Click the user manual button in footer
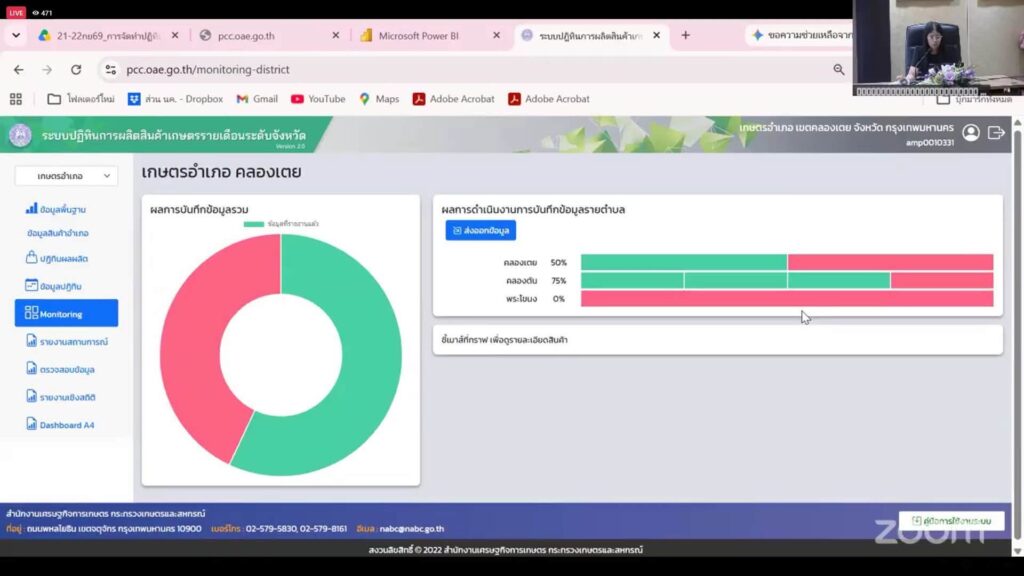The height and width of the screenshot is (576, 1024). (952, 520)
